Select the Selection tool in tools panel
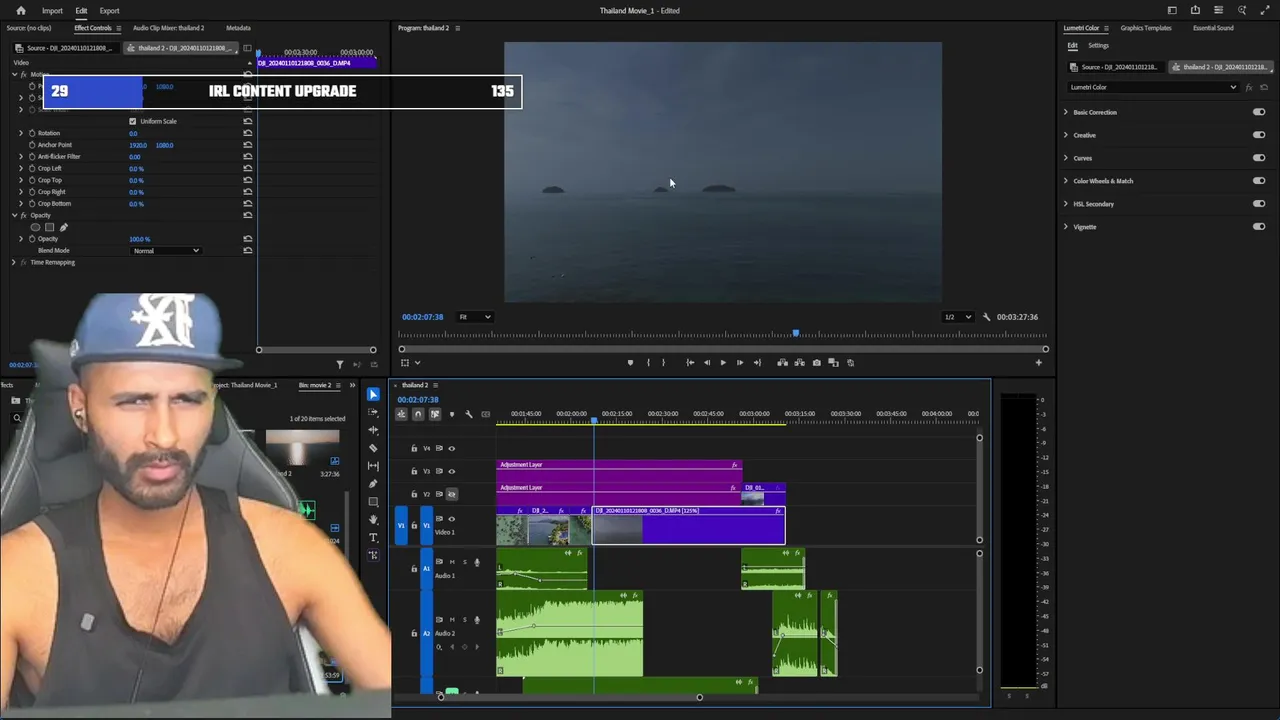 click(x=373, y=394)
